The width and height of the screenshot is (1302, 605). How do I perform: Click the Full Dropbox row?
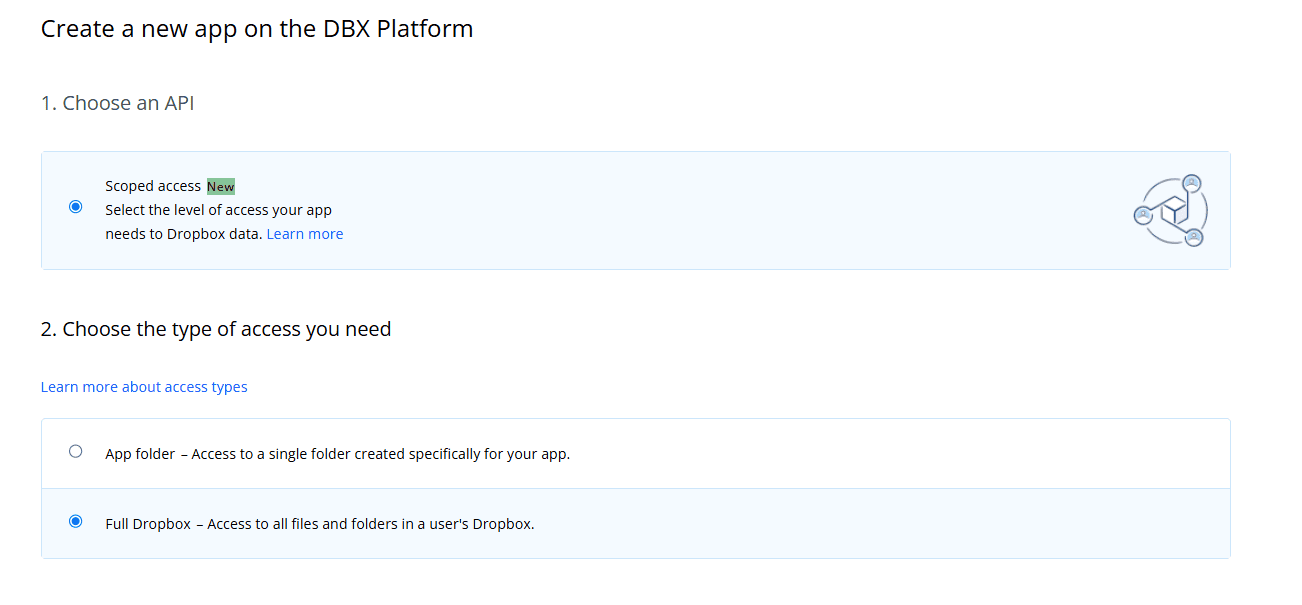635,522
